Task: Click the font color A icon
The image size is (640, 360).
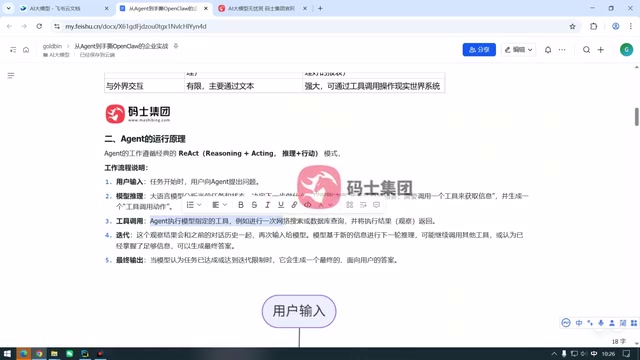Action: (x=321, y=205)
